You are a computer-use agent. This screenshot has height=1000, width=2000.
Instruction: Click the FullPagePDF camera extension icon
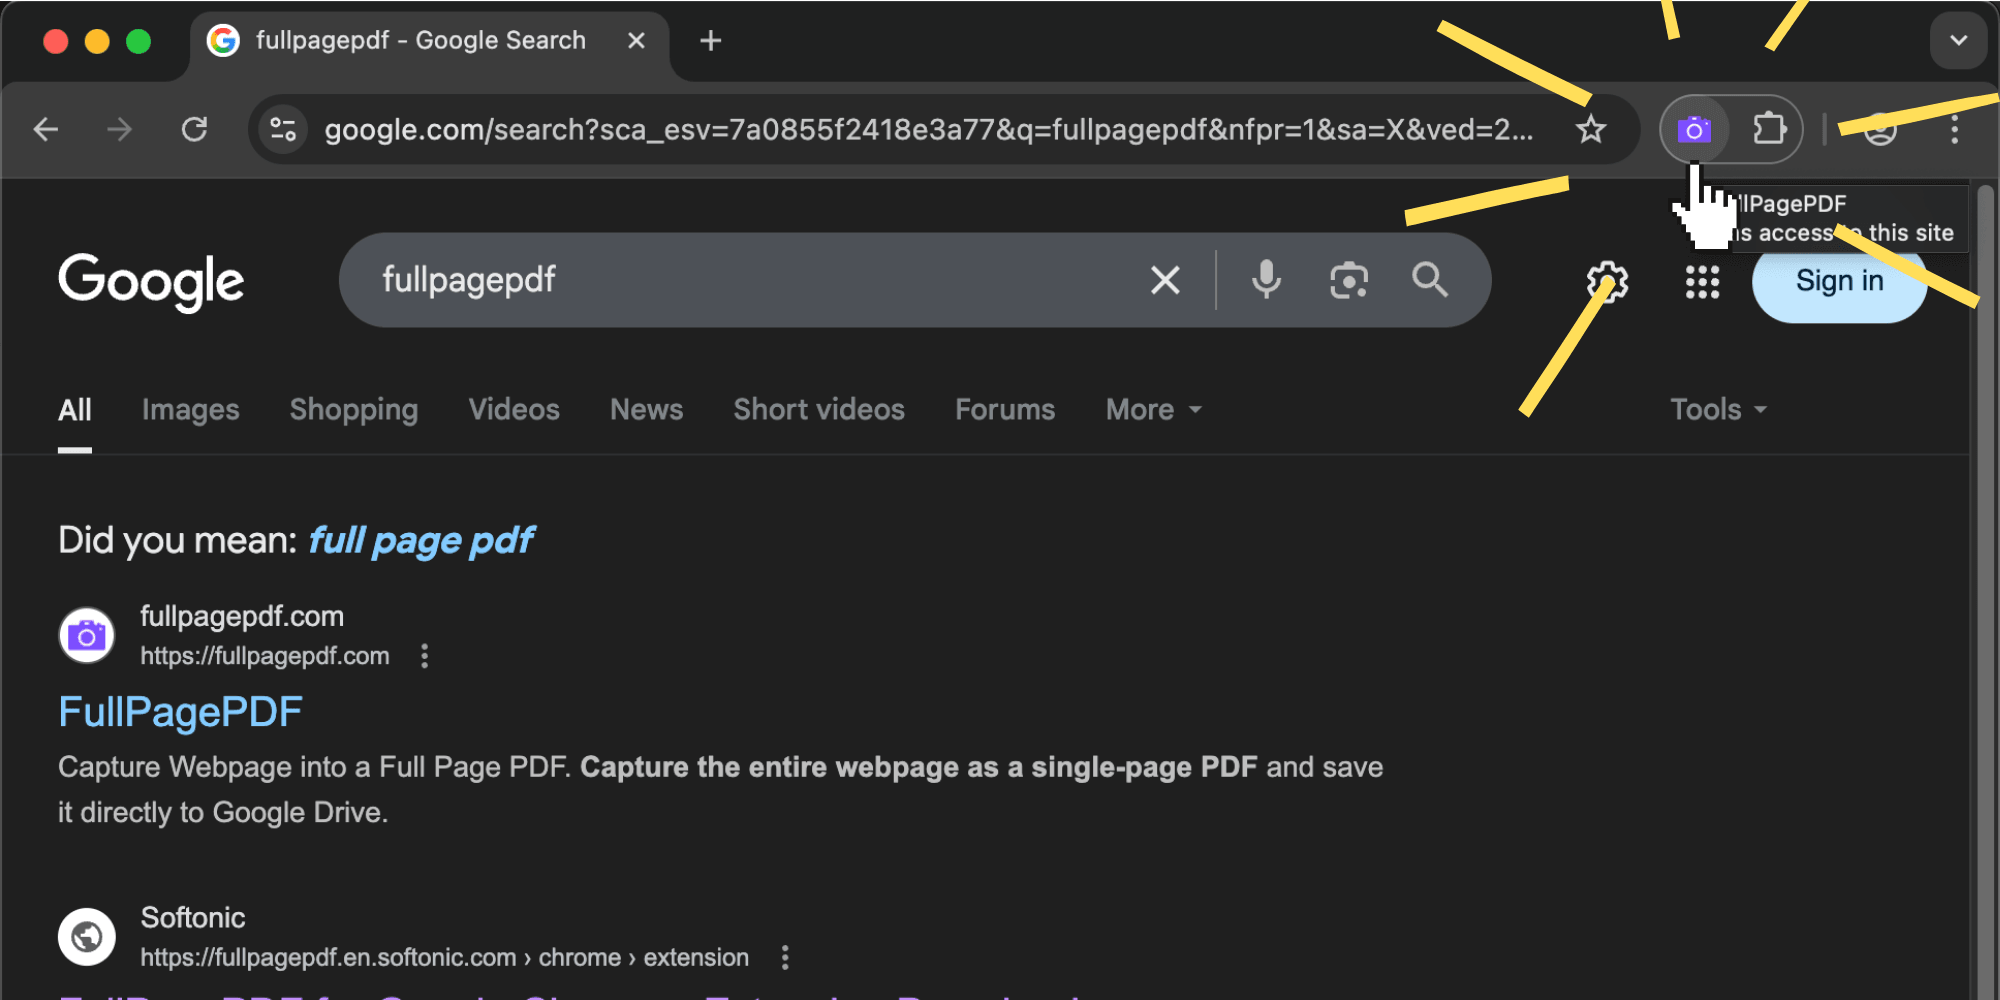[x=1694, y=129]
